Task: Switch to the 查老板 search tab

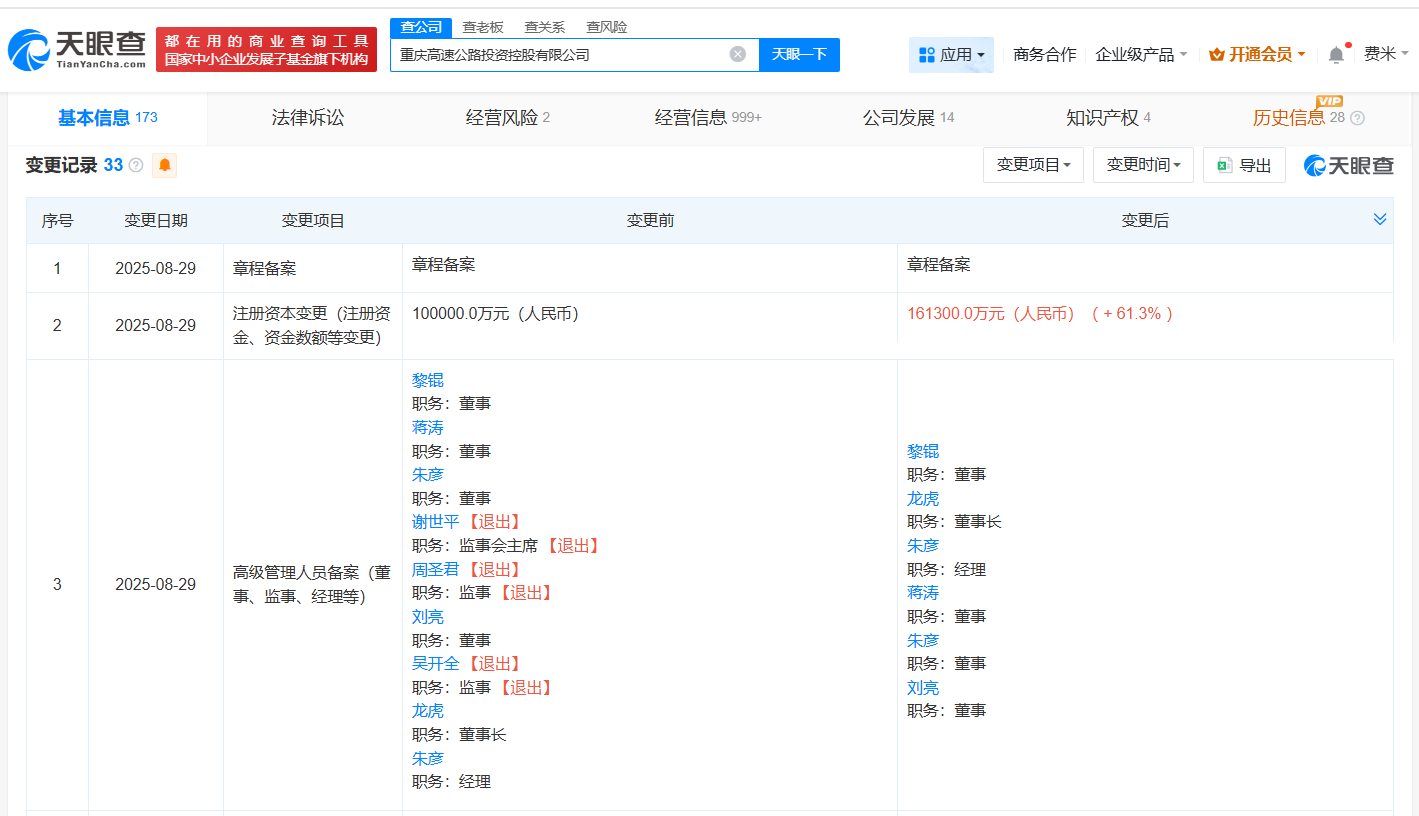Action: (x=483, y=27)
